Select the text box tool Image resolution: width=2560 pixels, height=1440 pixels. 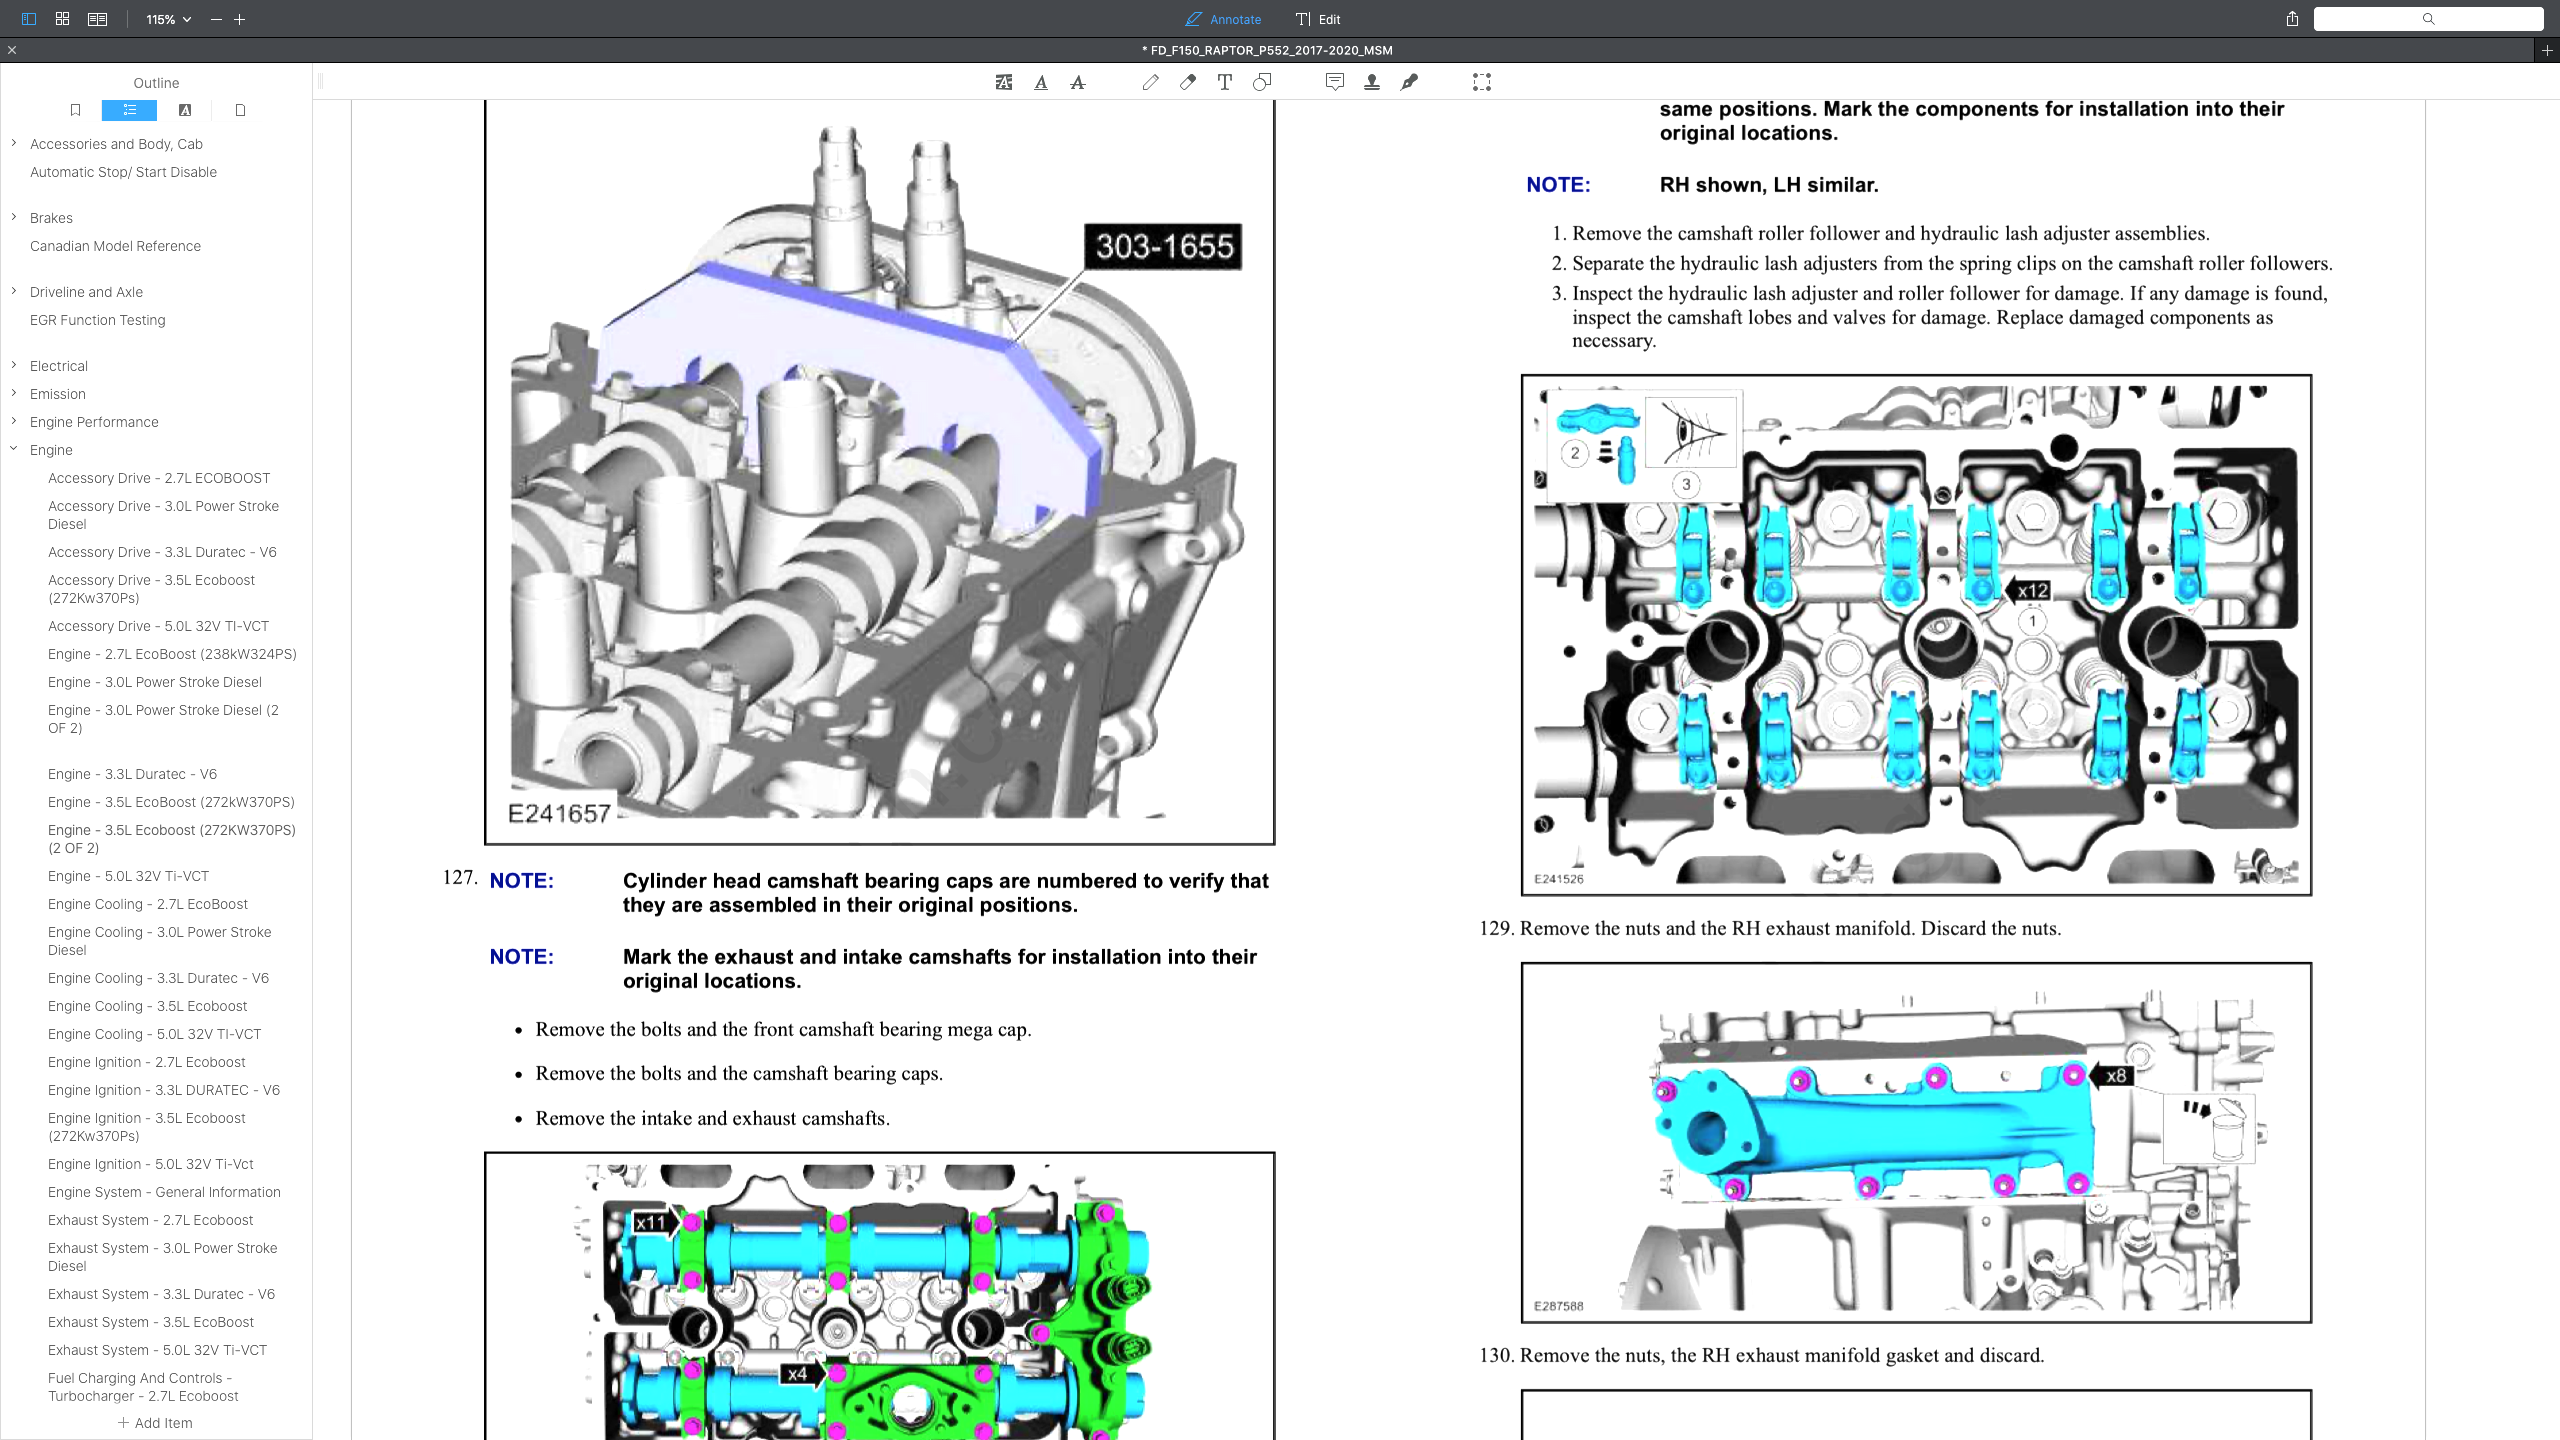pos(1225,82)
